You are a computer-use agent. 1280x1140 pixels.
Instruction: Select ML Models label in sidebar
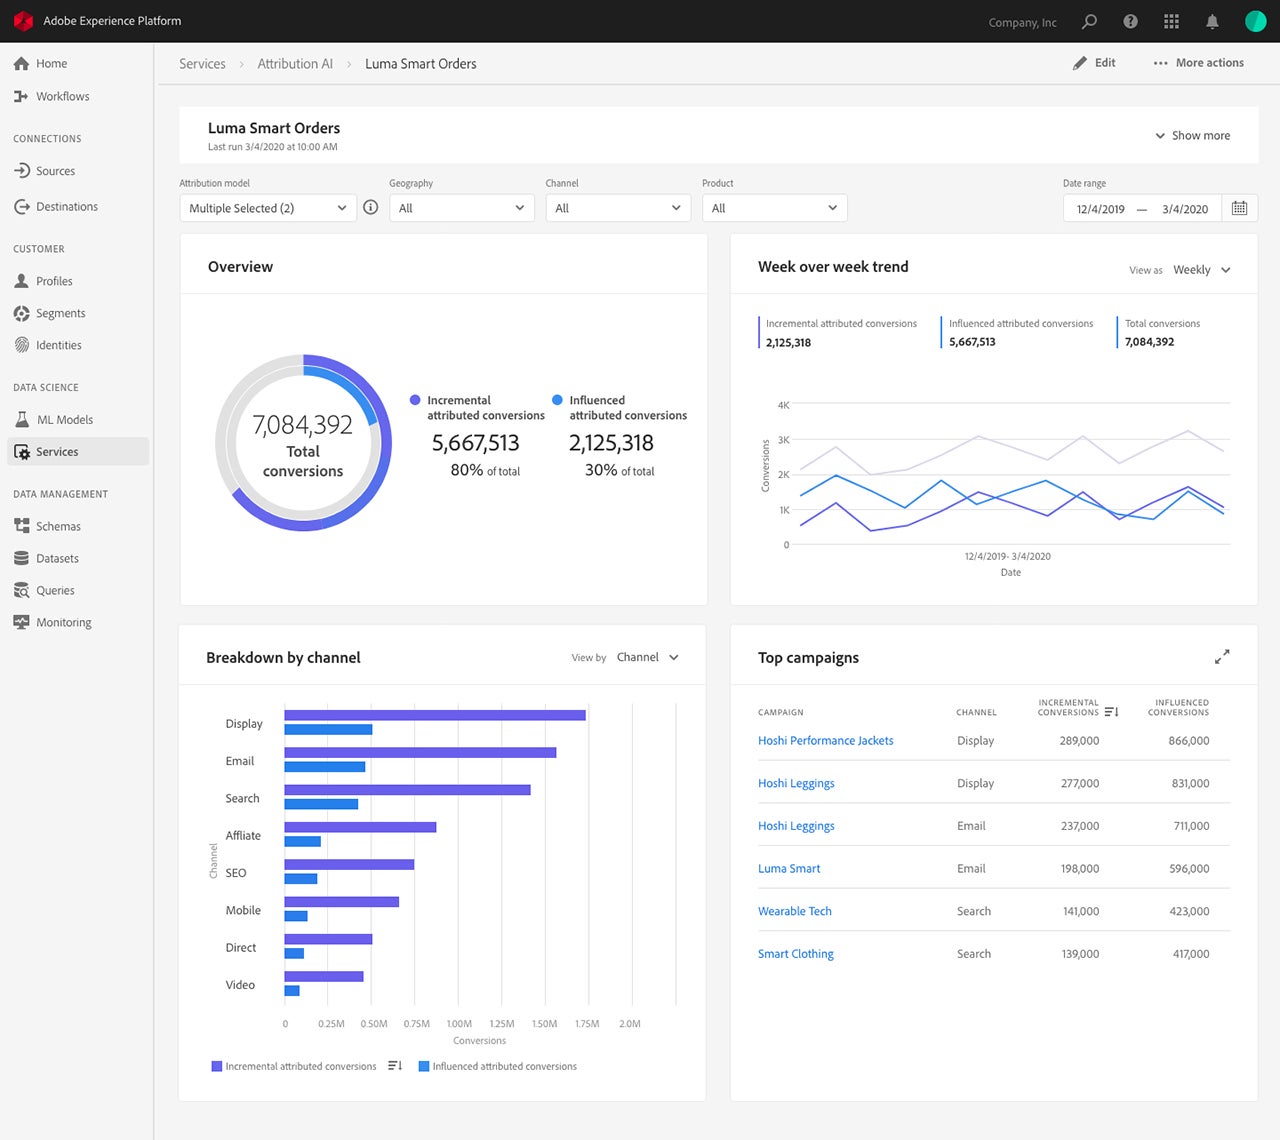(x=65, y=420)
